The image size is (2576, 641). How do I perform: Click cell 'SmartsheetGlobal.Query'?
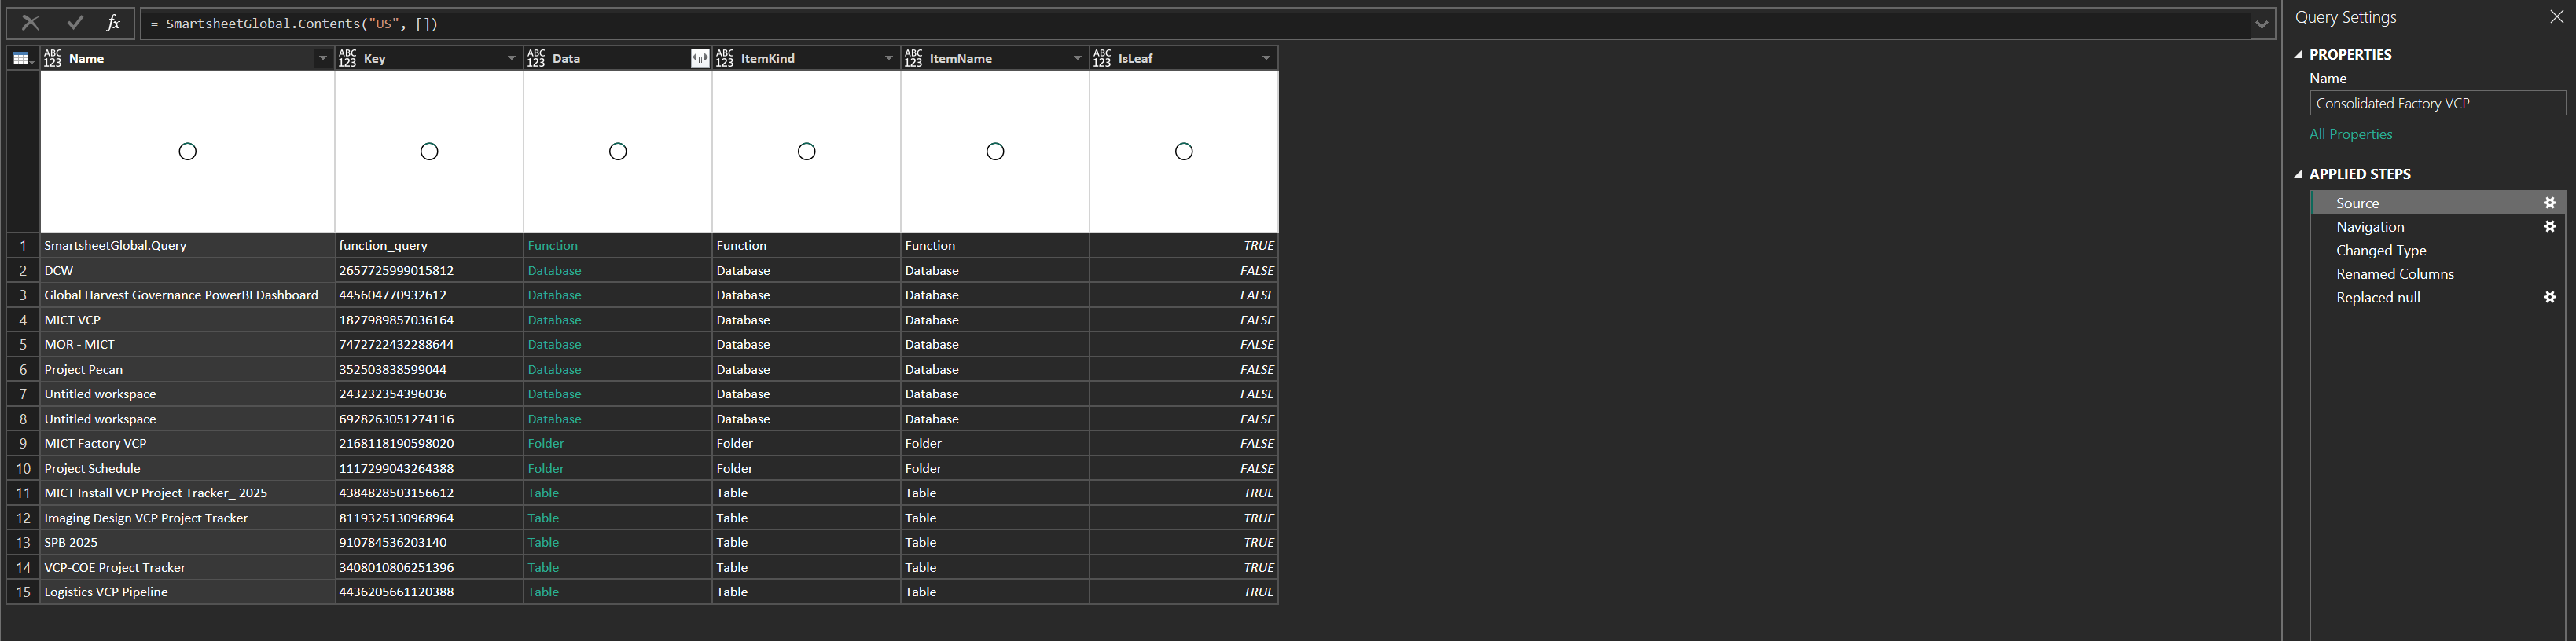tap(187, 246)
